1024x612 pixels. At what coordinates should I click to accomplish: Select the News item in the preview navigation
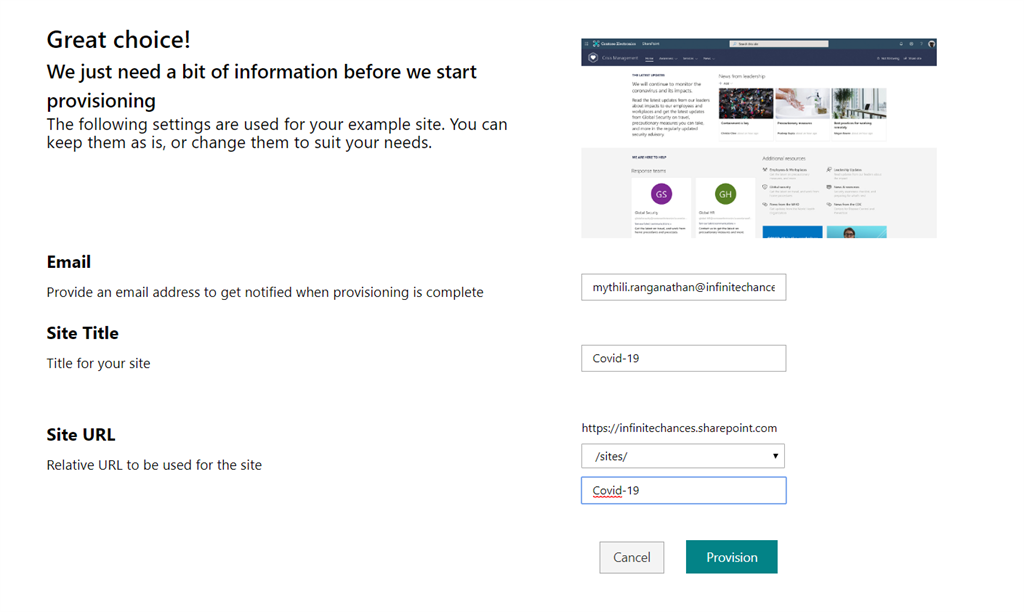(707, 59)
